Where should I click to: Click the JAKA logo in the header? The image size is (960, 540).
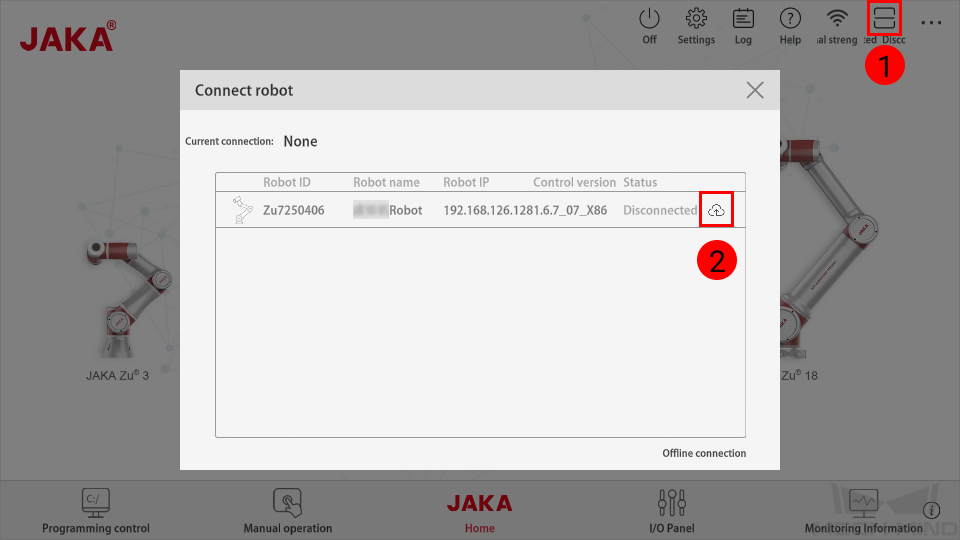(67, 37)
